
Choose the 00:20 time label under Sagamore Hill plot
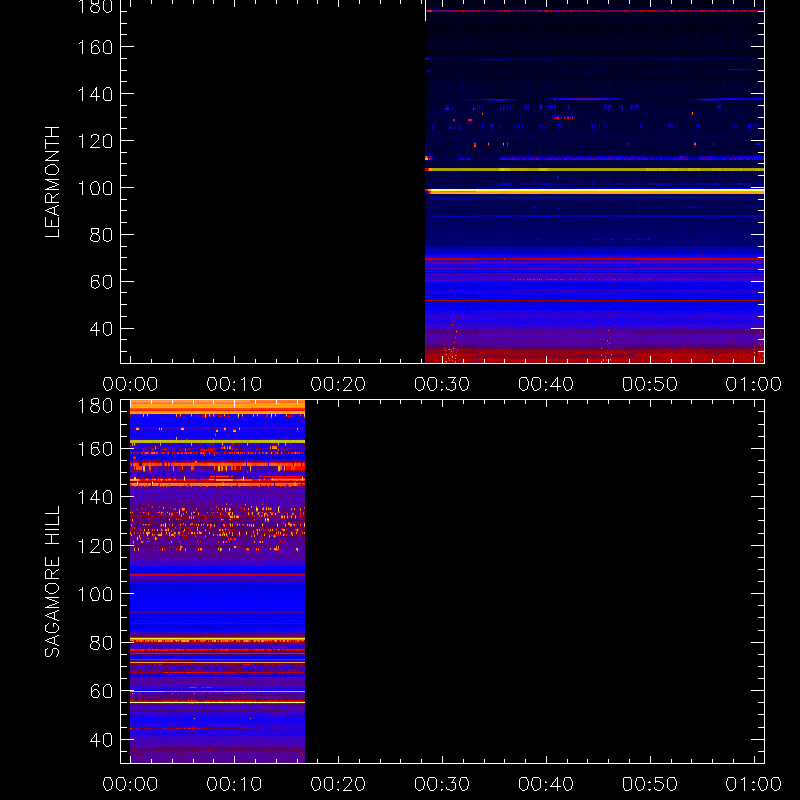coord(338,784)
